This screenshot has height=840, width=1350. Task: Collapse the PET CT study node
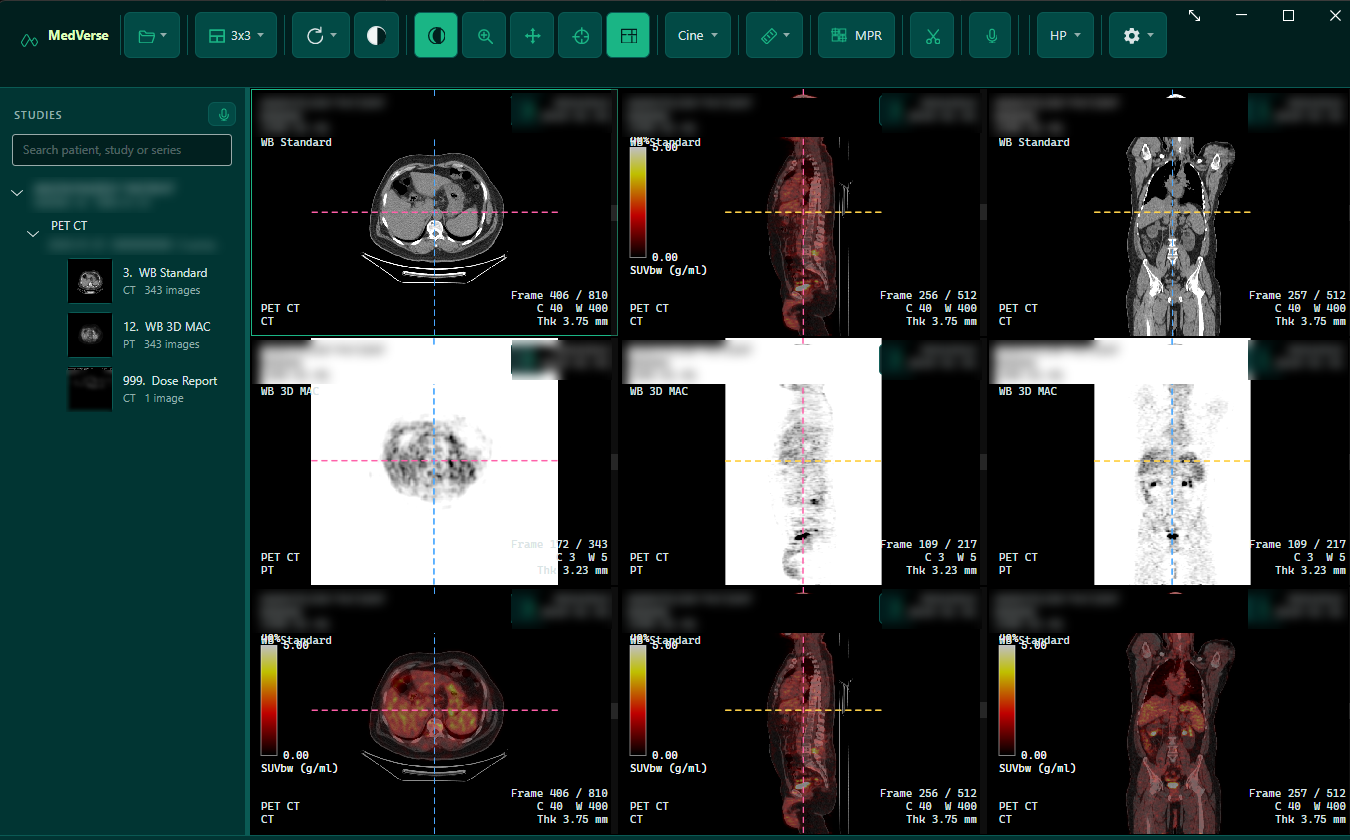click(33, 233)
